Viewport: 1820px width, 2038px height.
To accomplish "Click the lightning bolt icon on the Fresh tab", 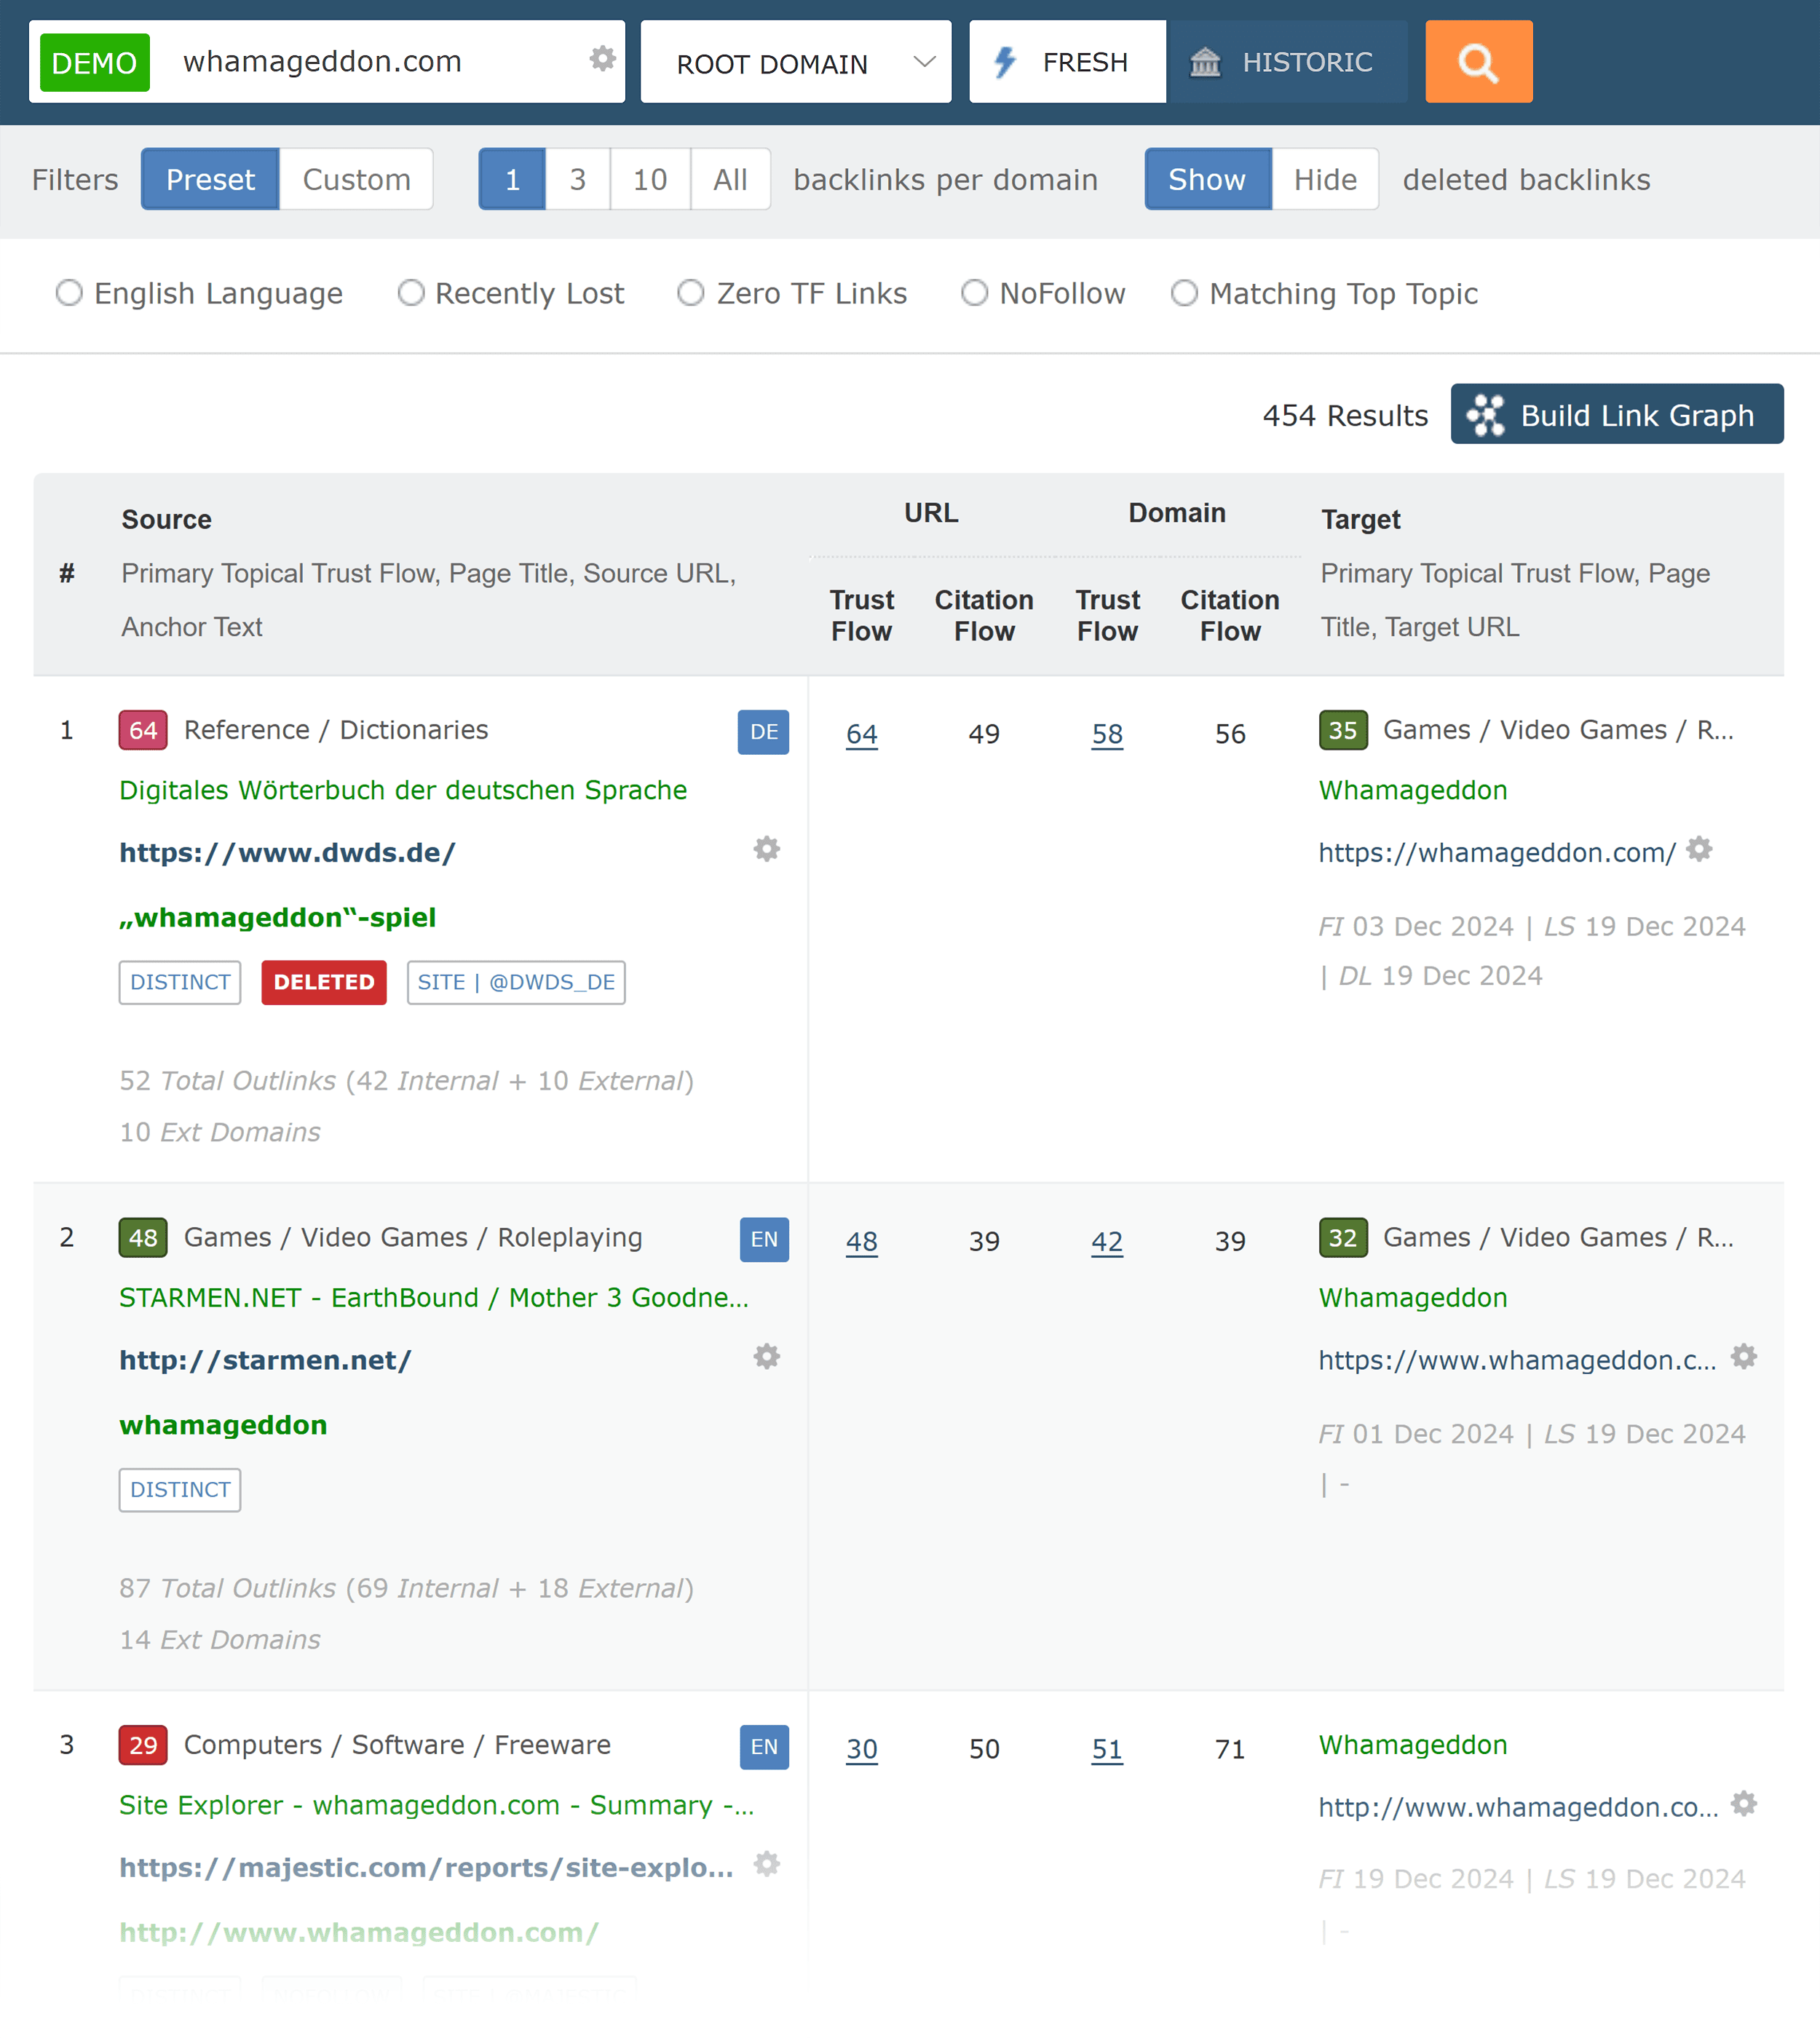I will [1005, 62].
